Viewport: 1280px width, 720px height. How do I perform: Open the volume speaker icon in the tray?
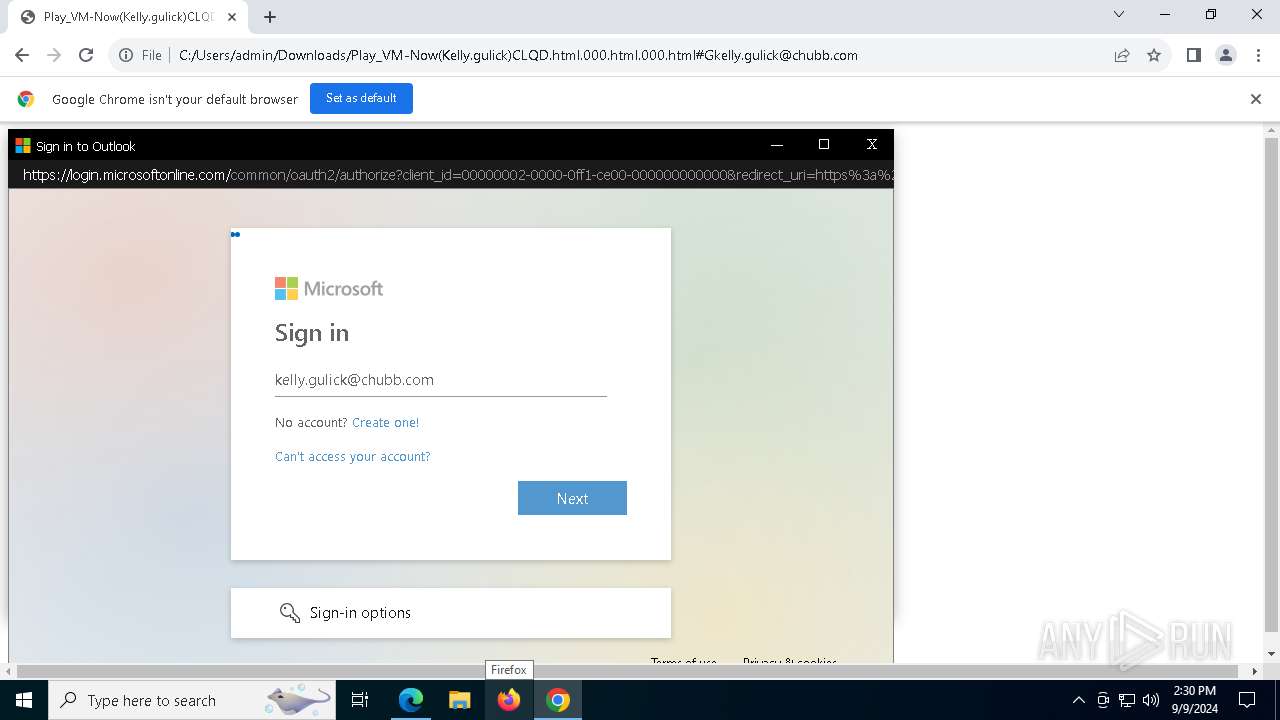pyautogui.click(x=1151, y=700)
